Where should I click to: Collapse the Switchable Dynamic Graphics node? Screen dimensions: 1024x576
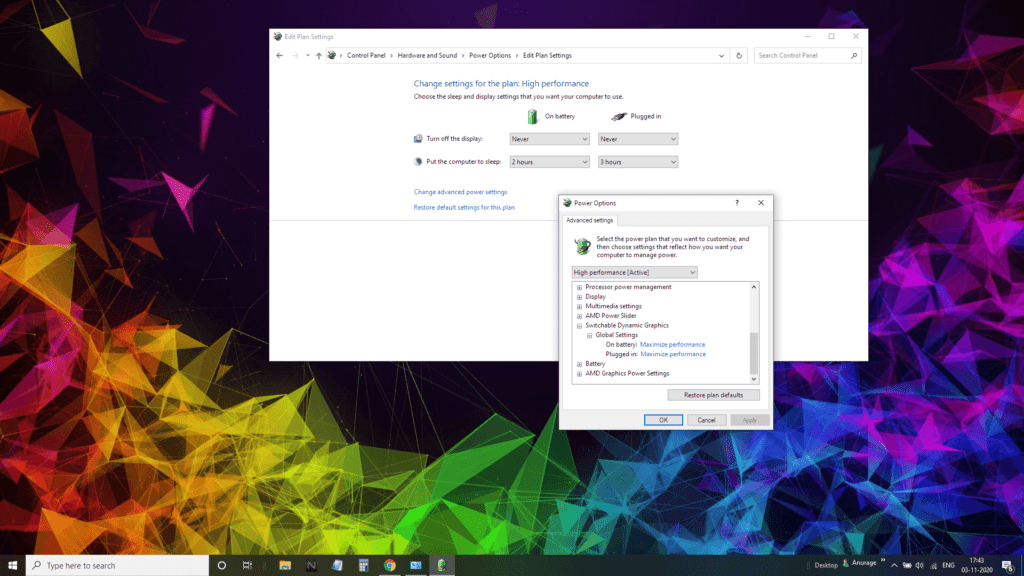579,326
